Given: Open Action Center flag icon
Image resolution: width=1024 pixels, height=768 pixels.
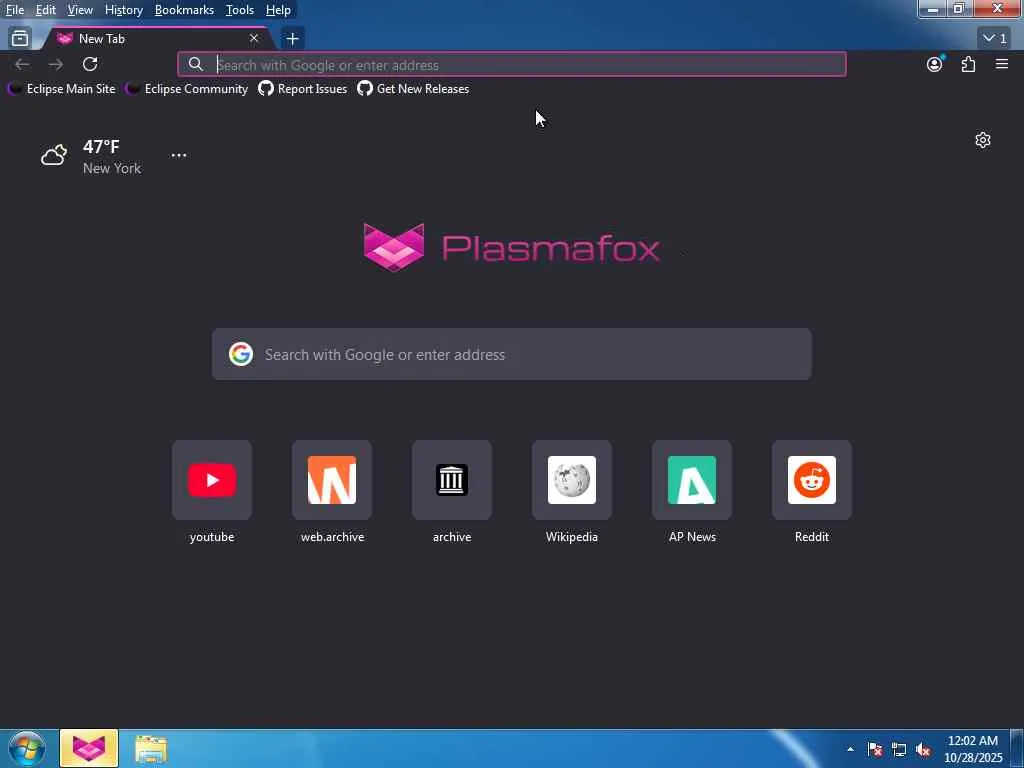Looking at the screenshot, I should tap(875, 749).
